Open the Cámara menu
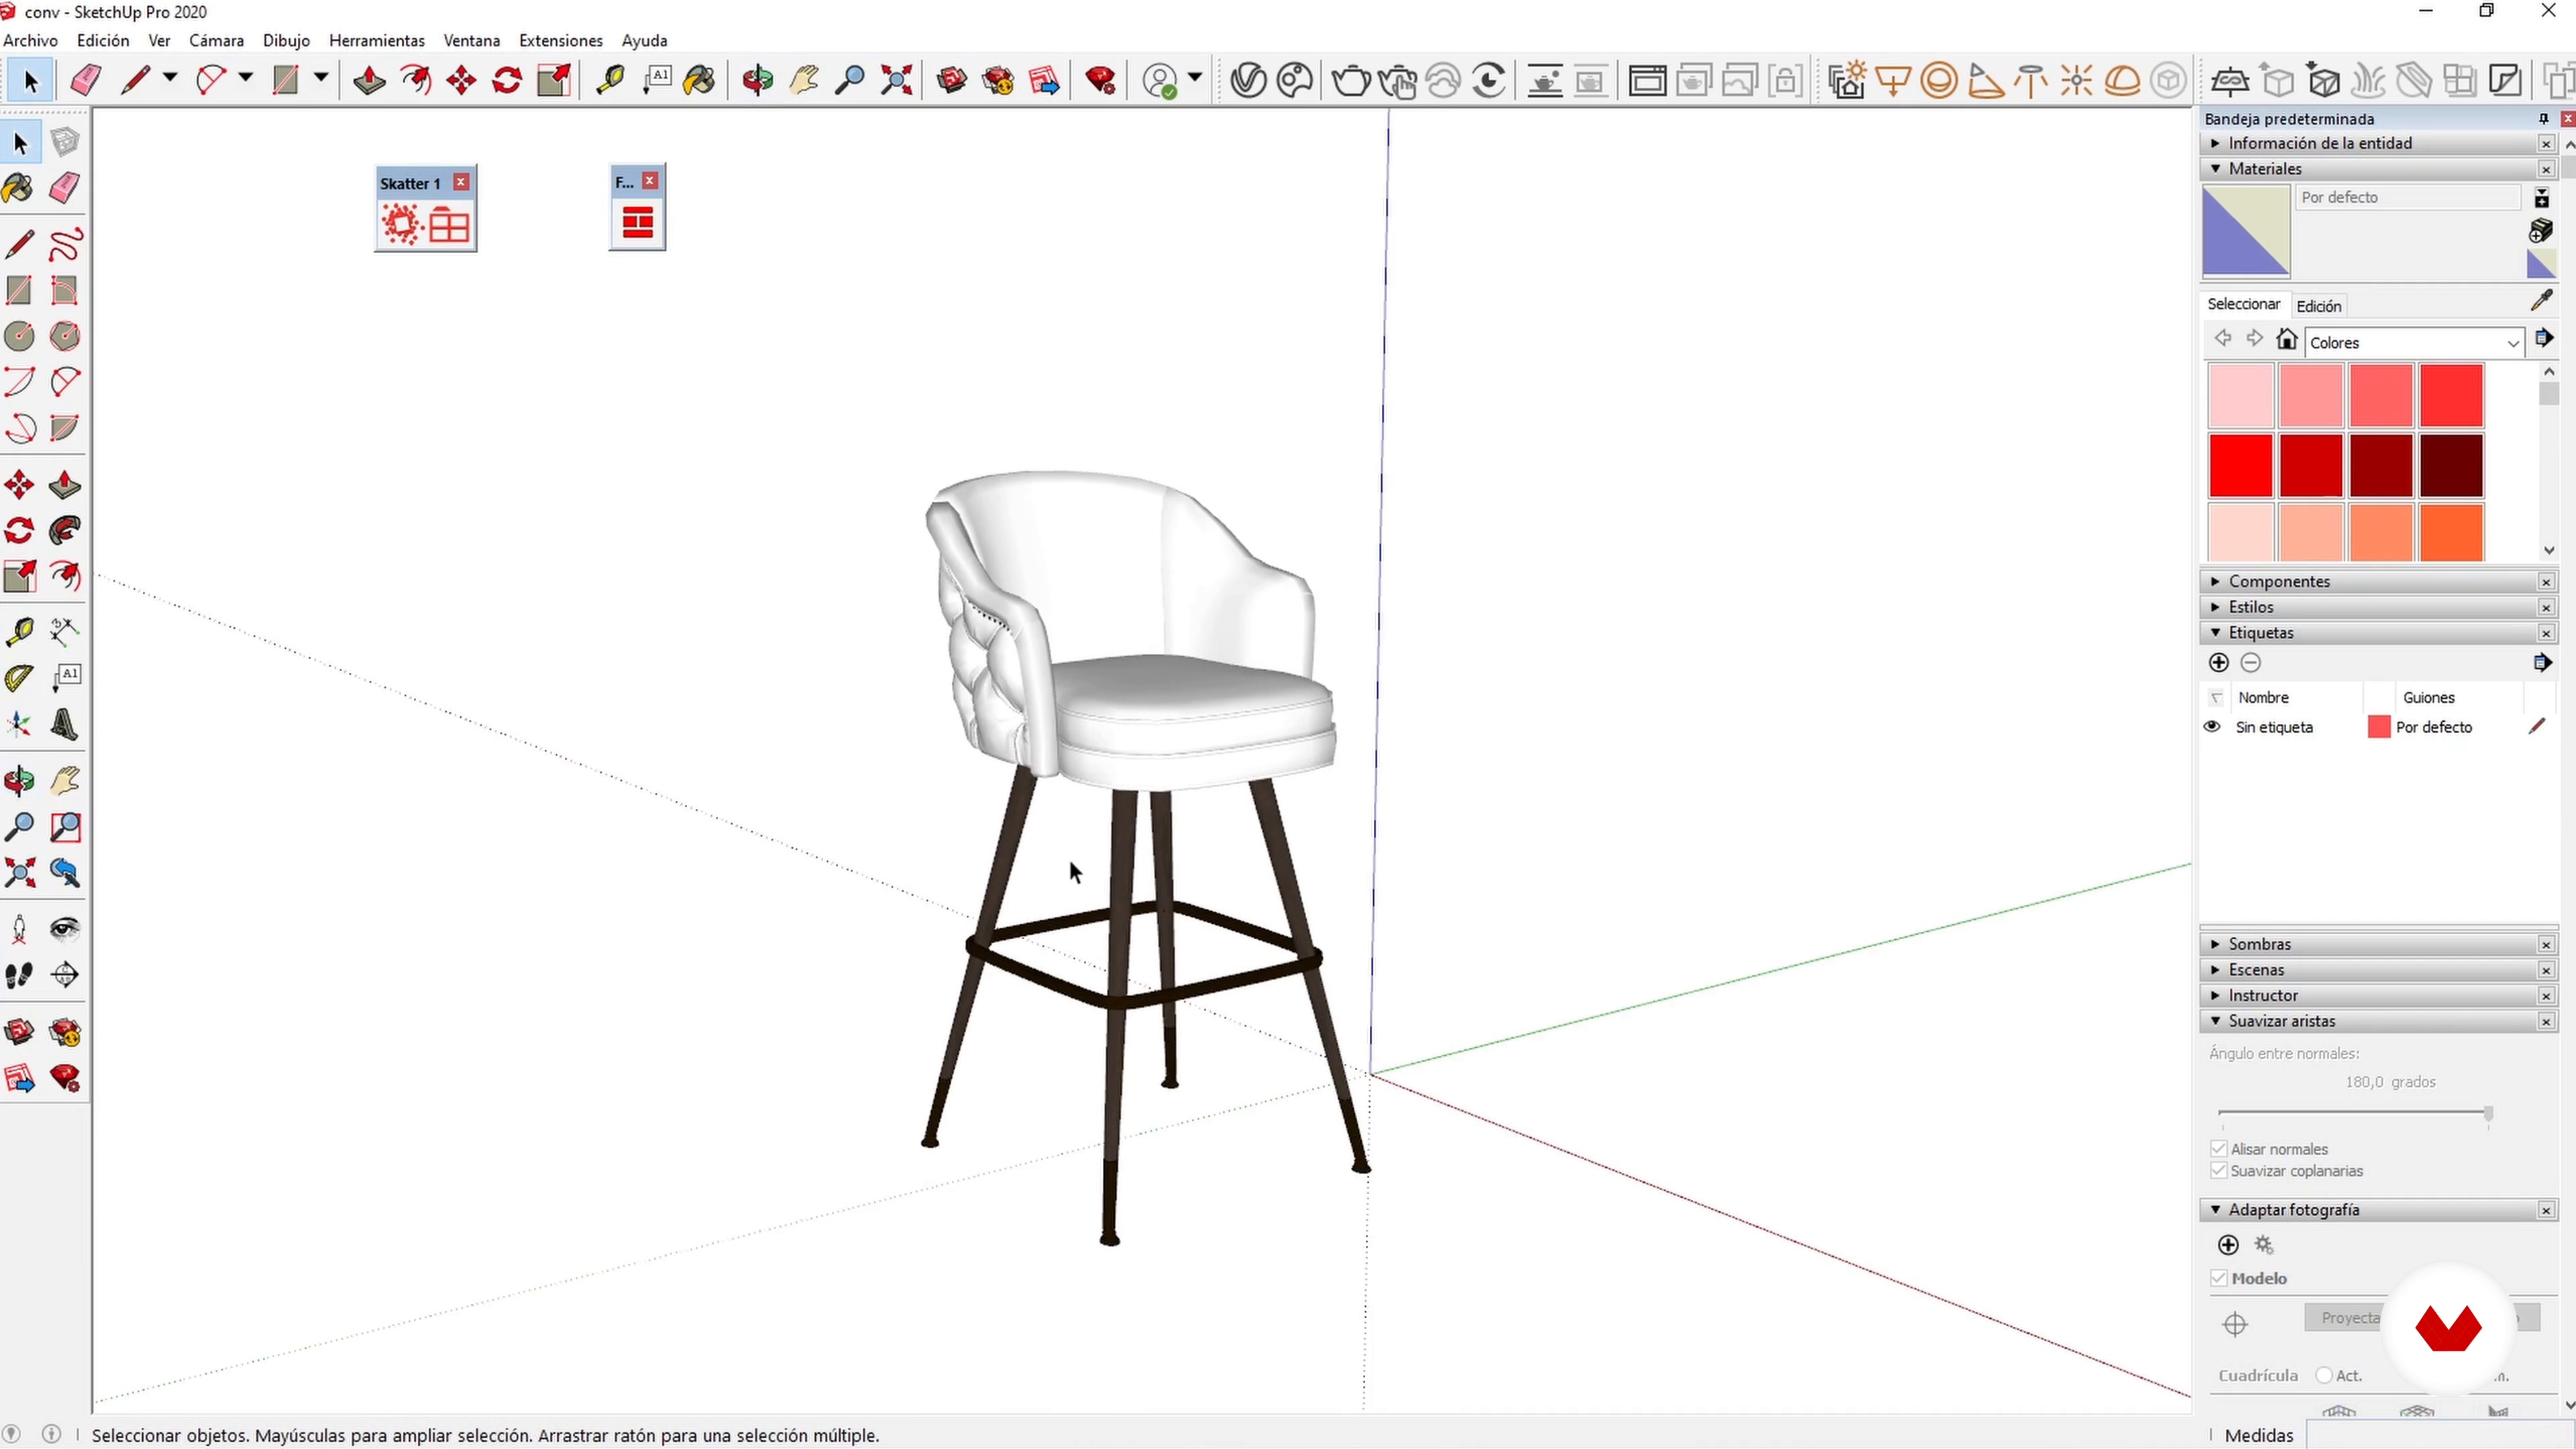 pos(216,41)
